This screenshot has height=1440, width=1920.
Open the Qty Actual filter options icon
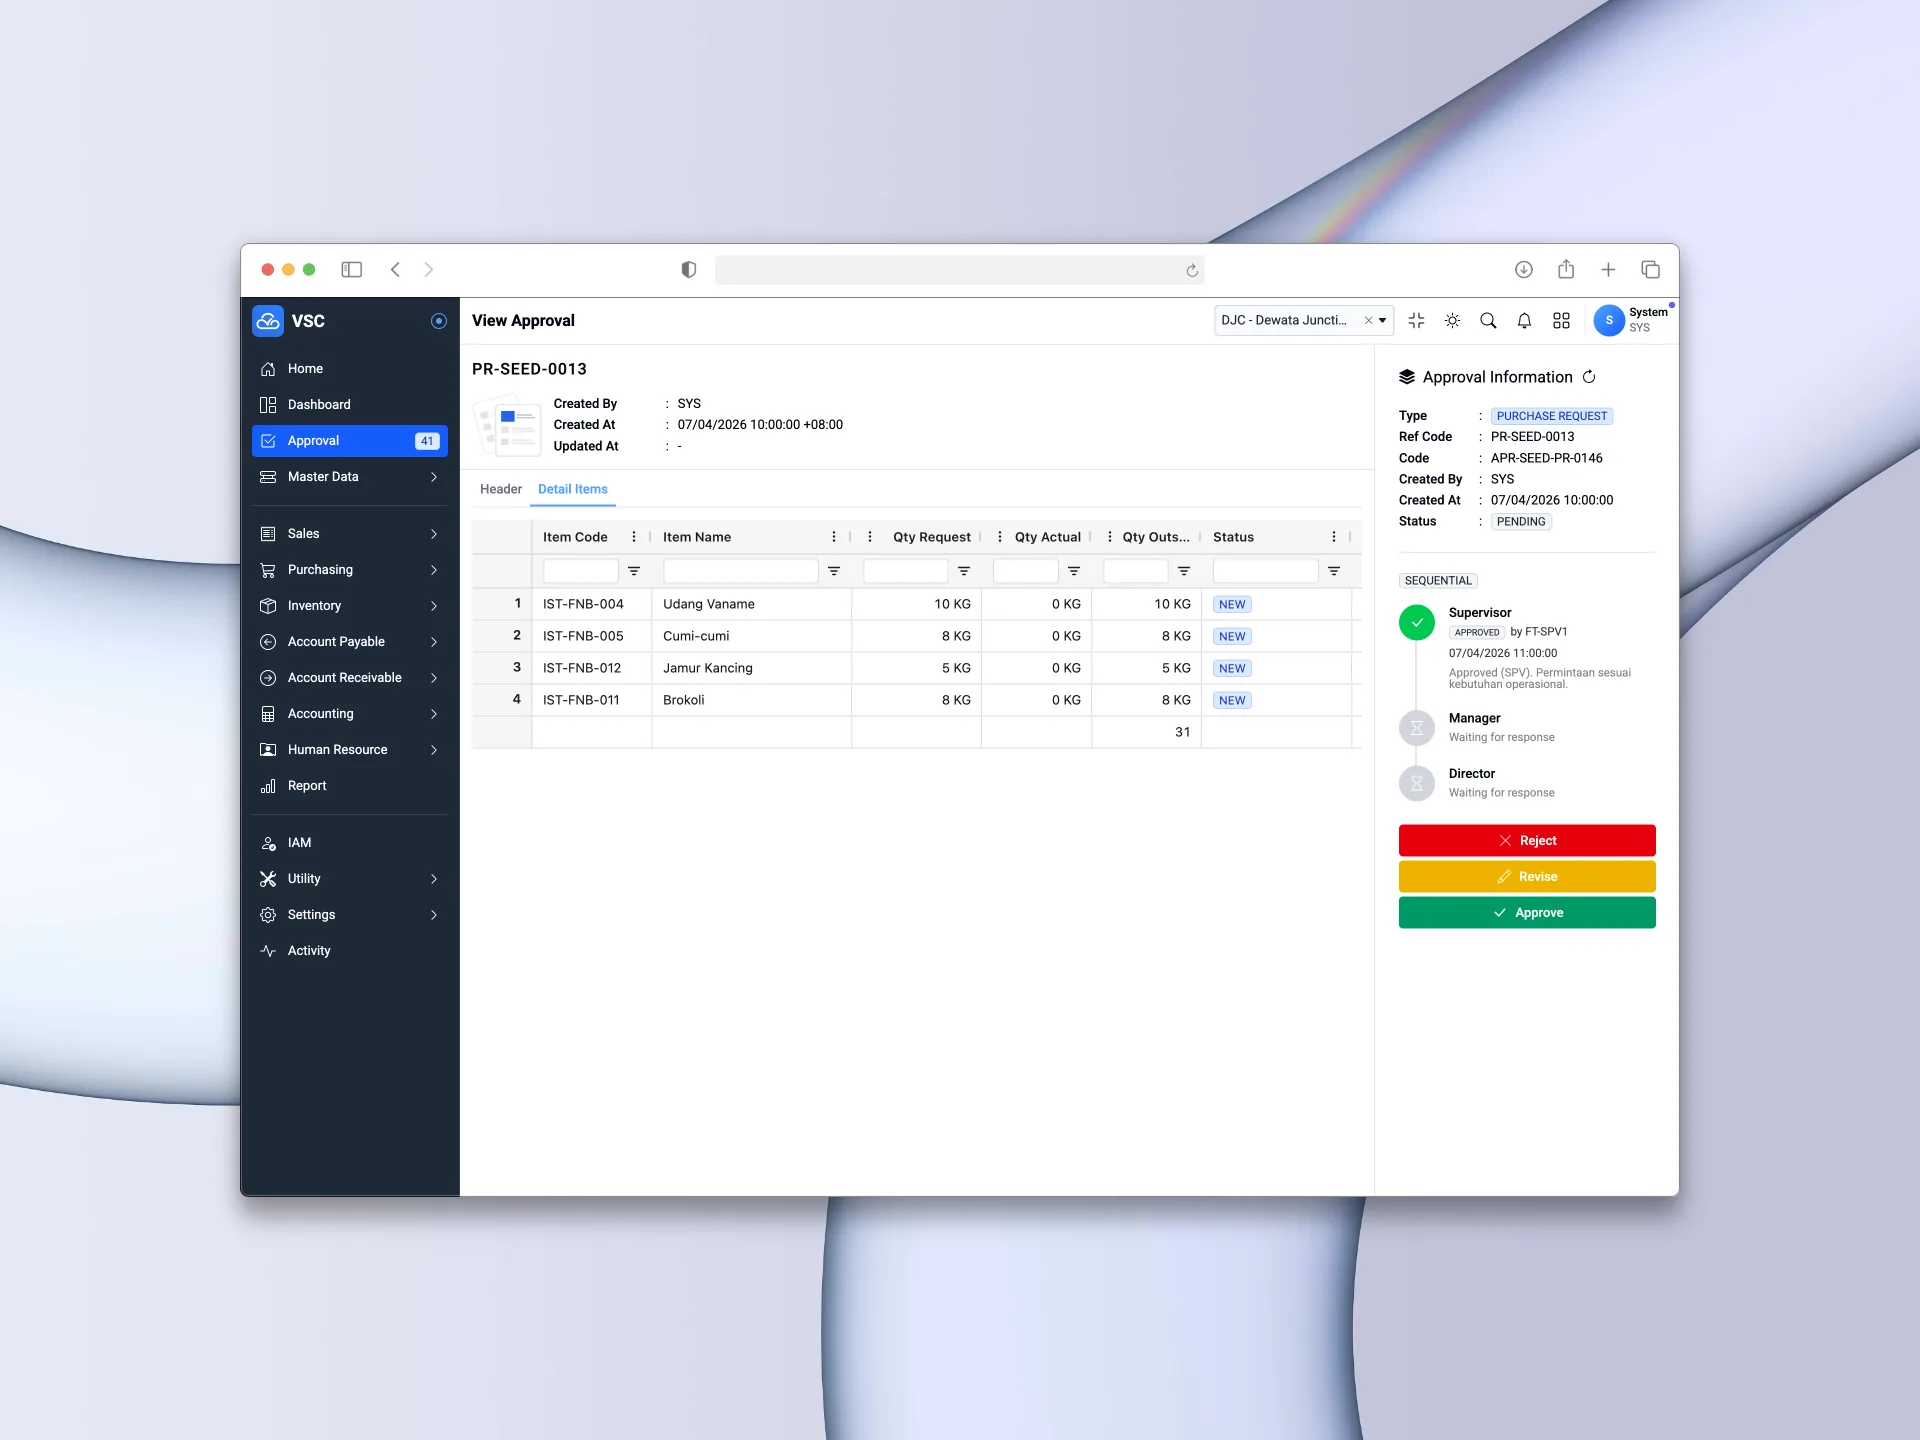click(1074, 571)
